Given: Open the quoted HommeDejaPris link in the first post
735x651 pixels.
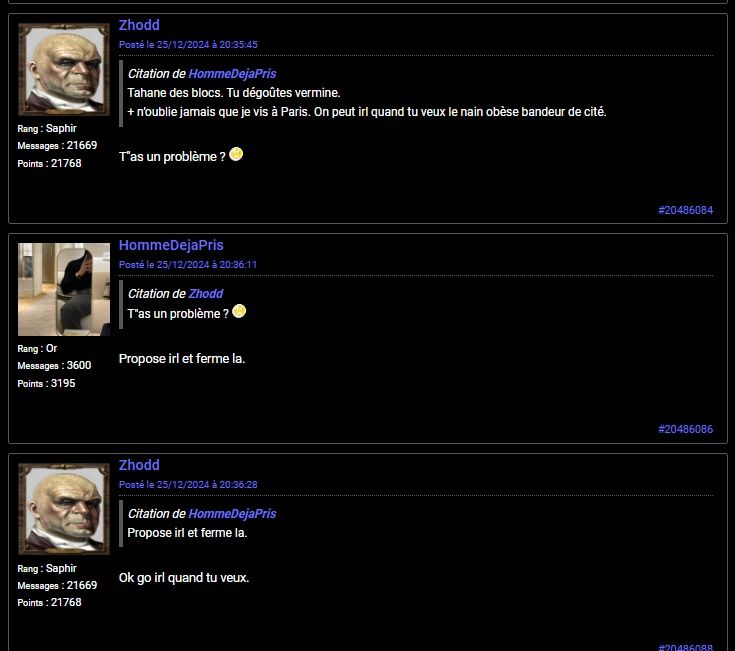Looking at the screenshot, I should pyautogui.click(x=232, y=74).
